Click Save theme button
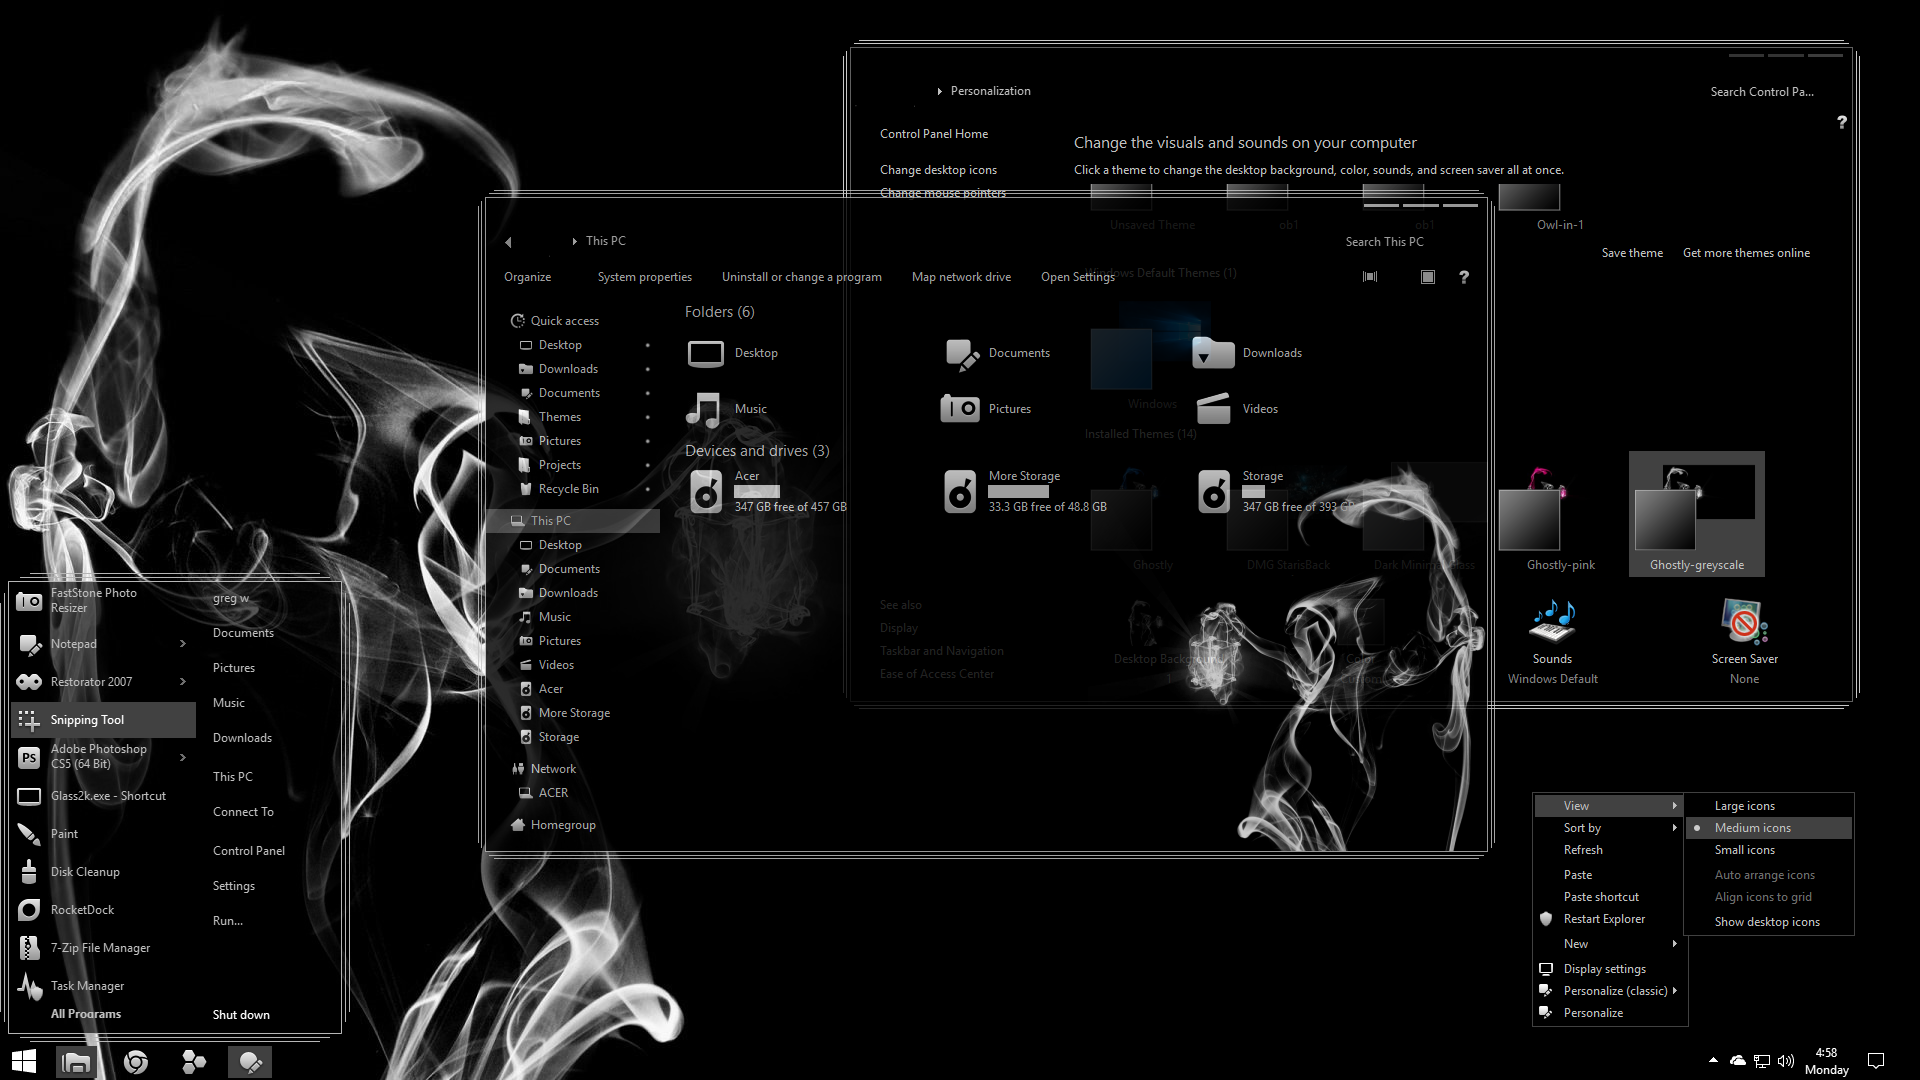 pyautogui.click(x=1631, y=252)
